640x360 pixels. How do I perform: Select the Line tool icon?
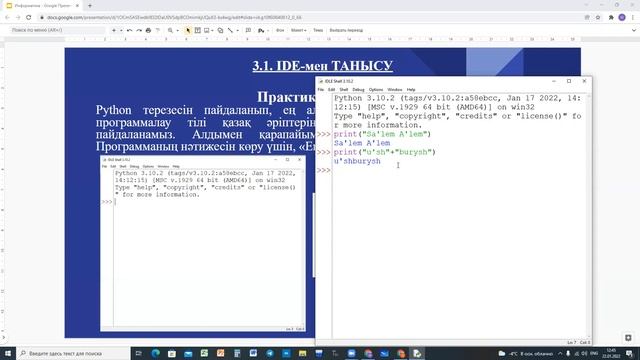coord(230,30)
